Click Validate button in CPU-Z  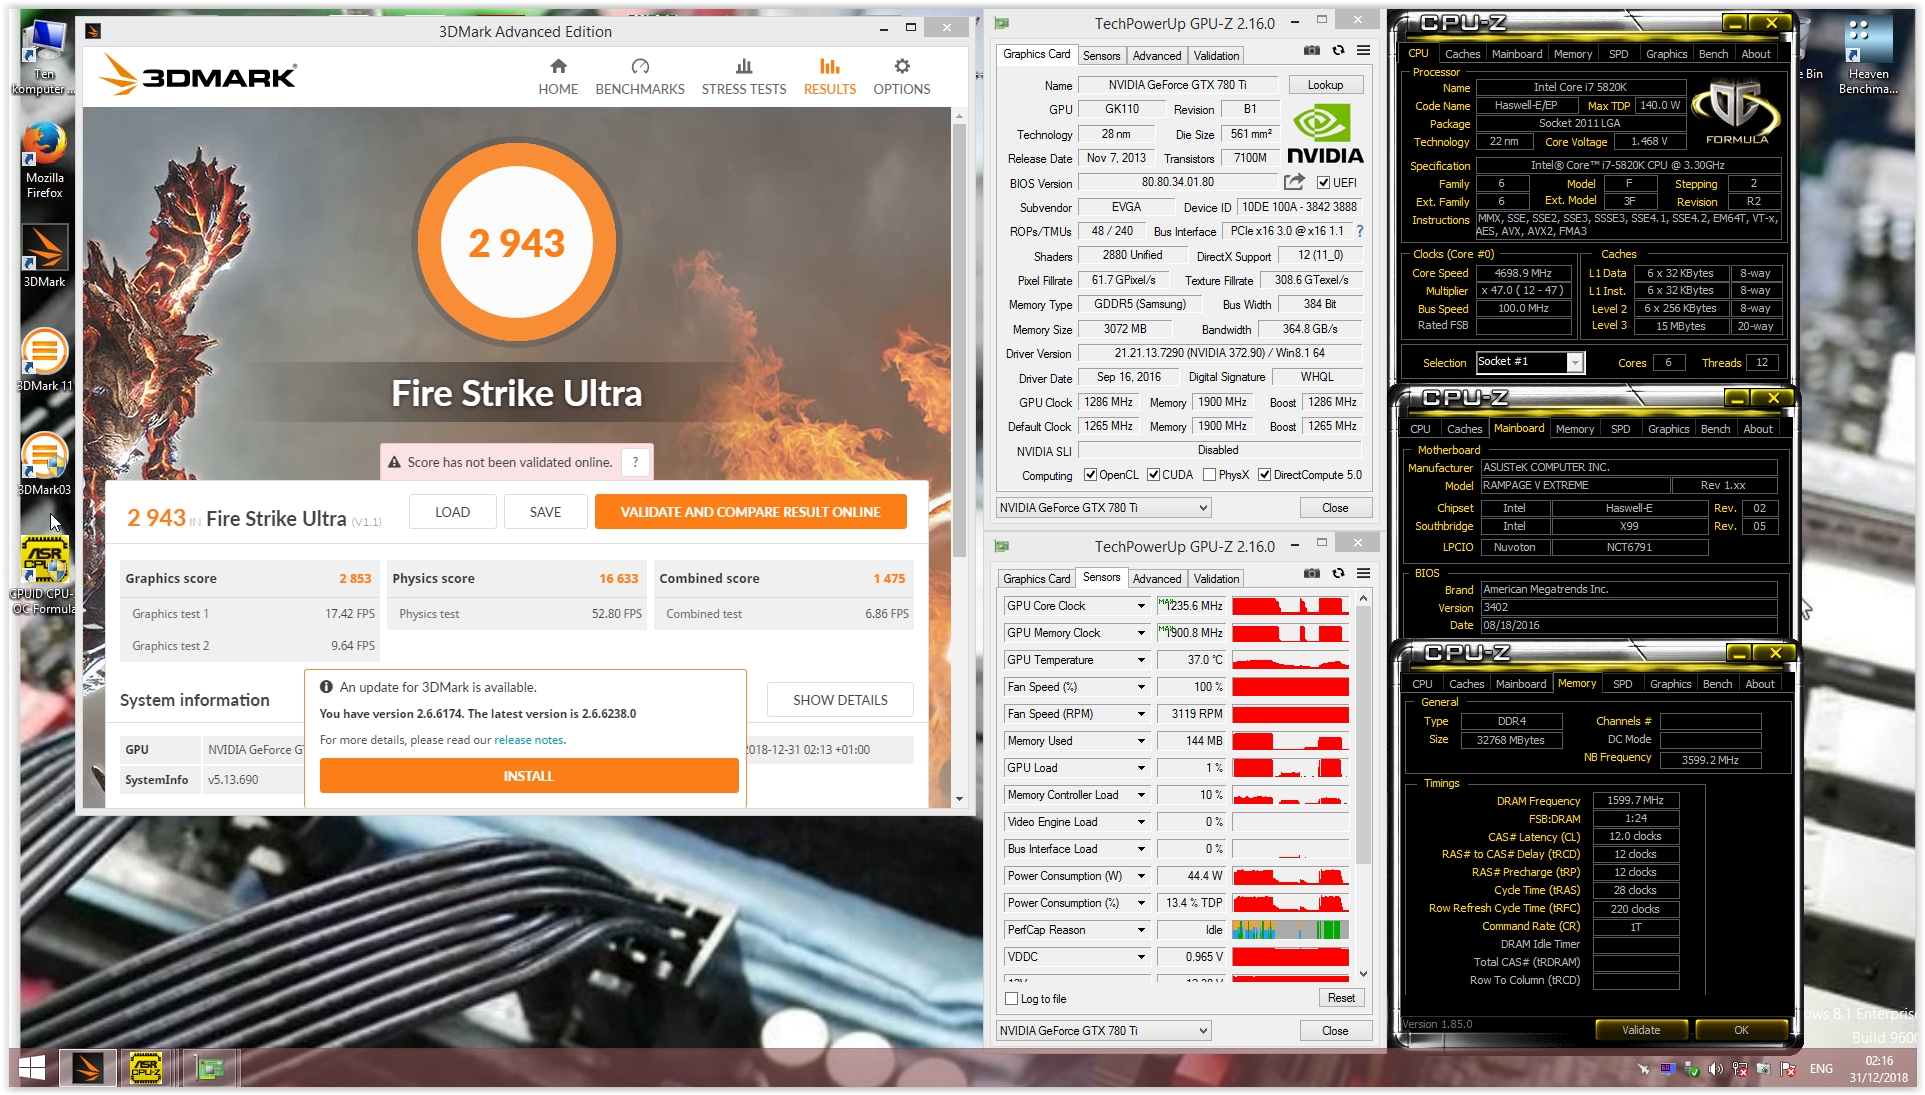coord(1640,1030)
